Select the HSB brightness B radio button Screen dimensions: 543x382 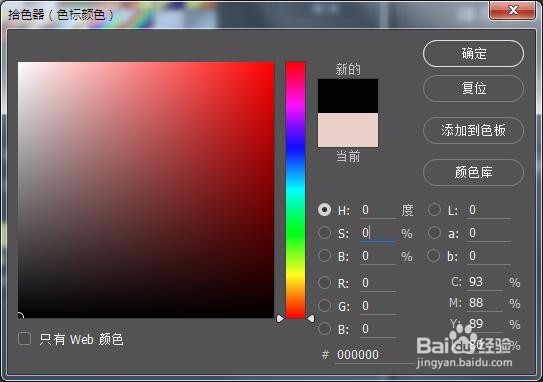324,256
